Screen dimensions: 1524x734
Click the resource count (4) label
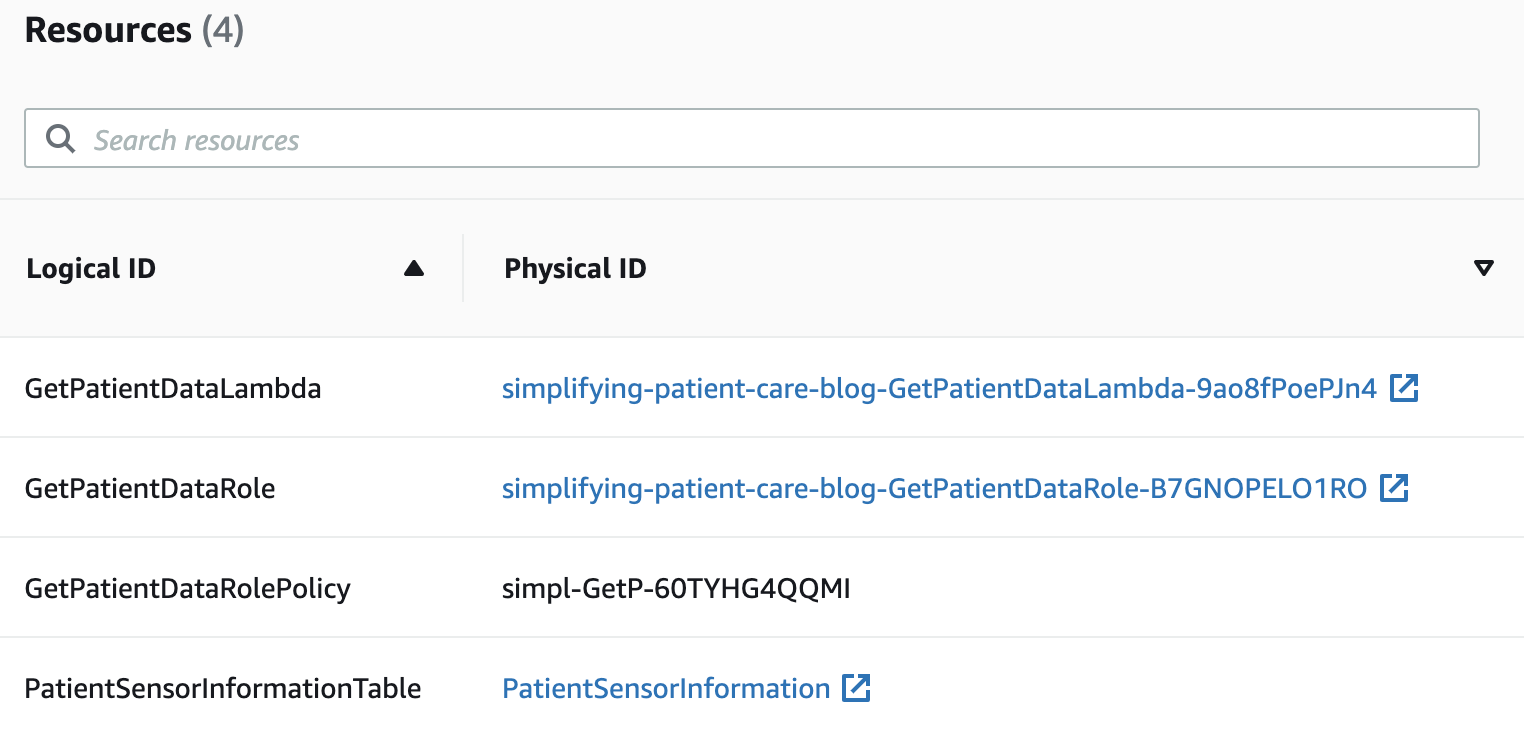point(223,30)
